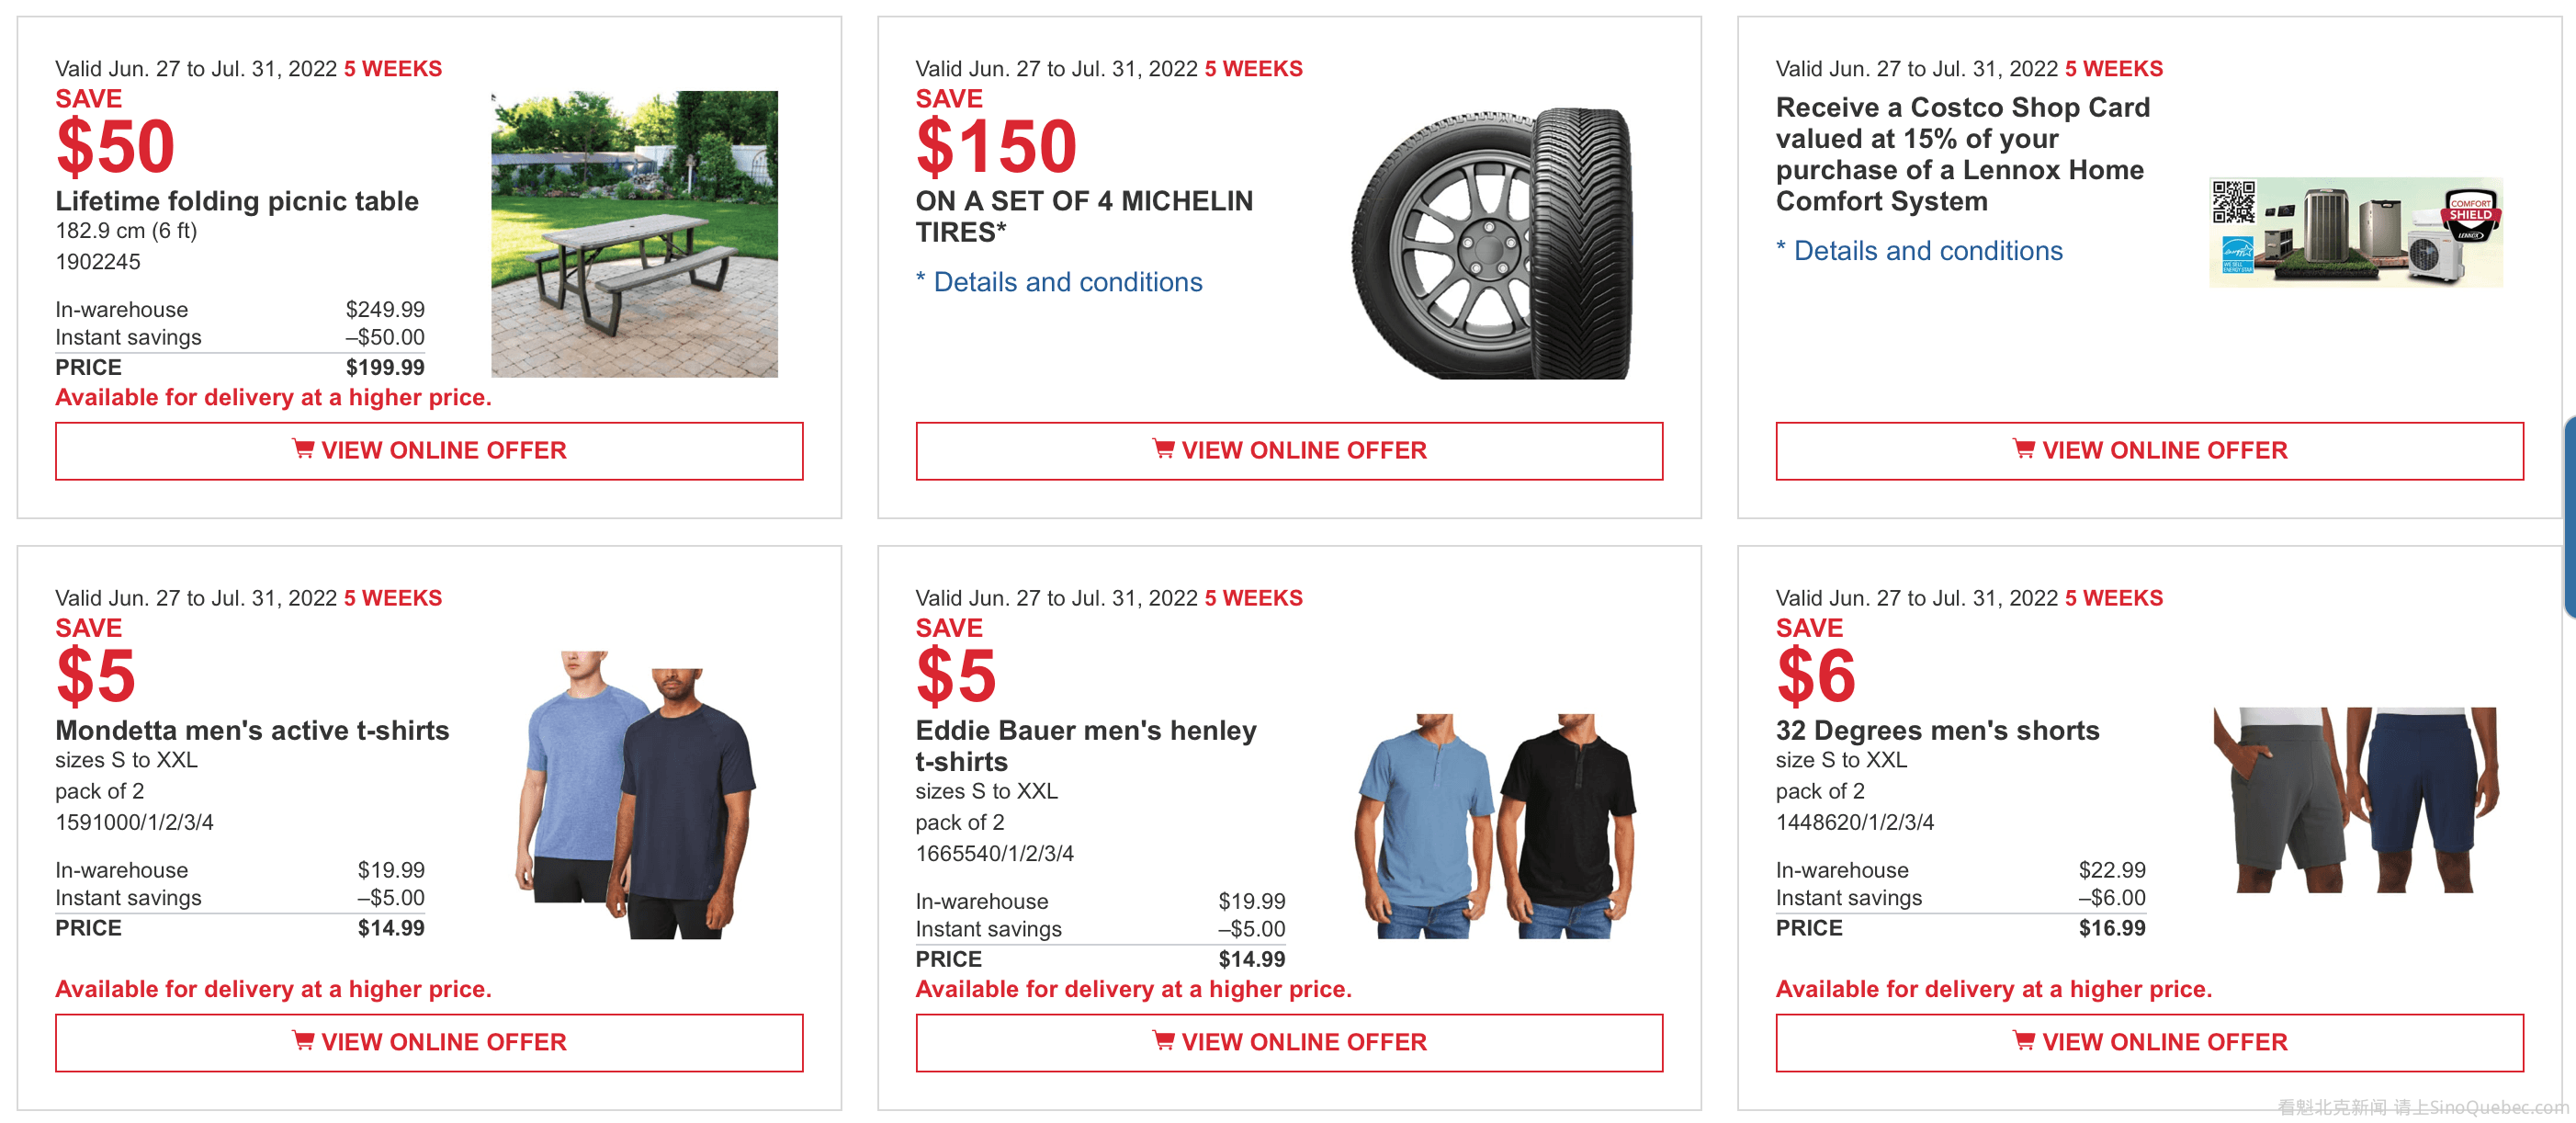Click the 32 Degrees men's shorts photo
This screenshot has height=1123, width=2576.
2355,799
